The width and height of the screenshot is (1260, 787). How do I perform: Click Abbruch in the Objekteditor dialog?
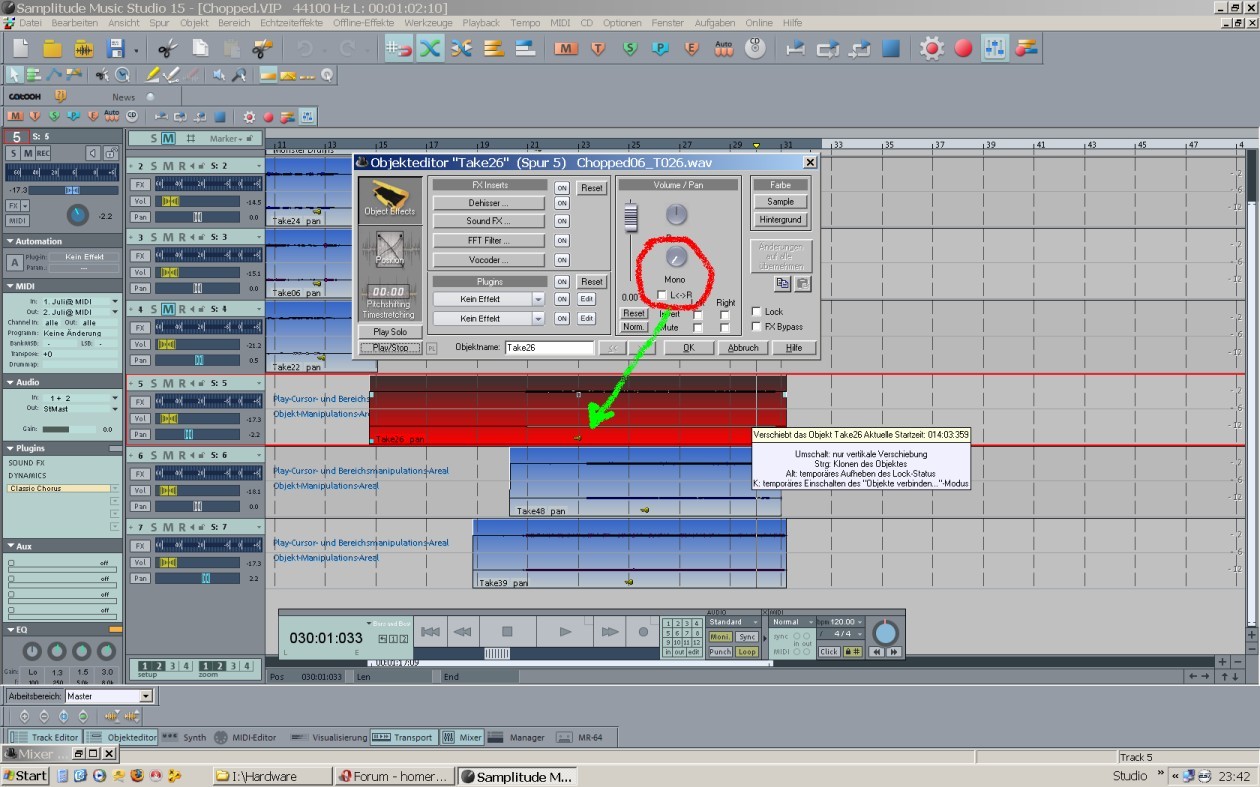743,348
